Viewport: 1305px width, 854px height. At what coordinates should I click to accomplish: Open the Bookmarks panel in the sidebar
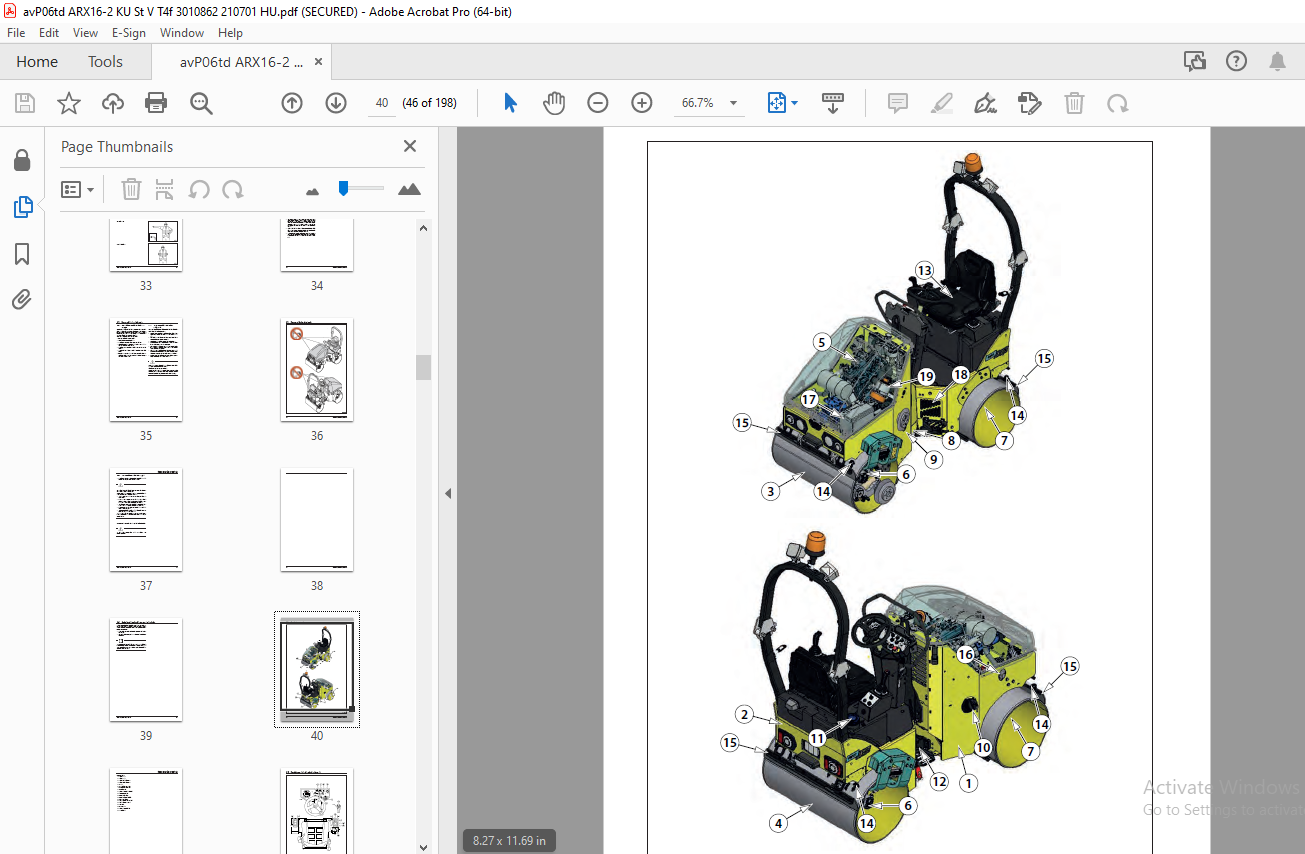pyautogui.click(x=22, y=253)
